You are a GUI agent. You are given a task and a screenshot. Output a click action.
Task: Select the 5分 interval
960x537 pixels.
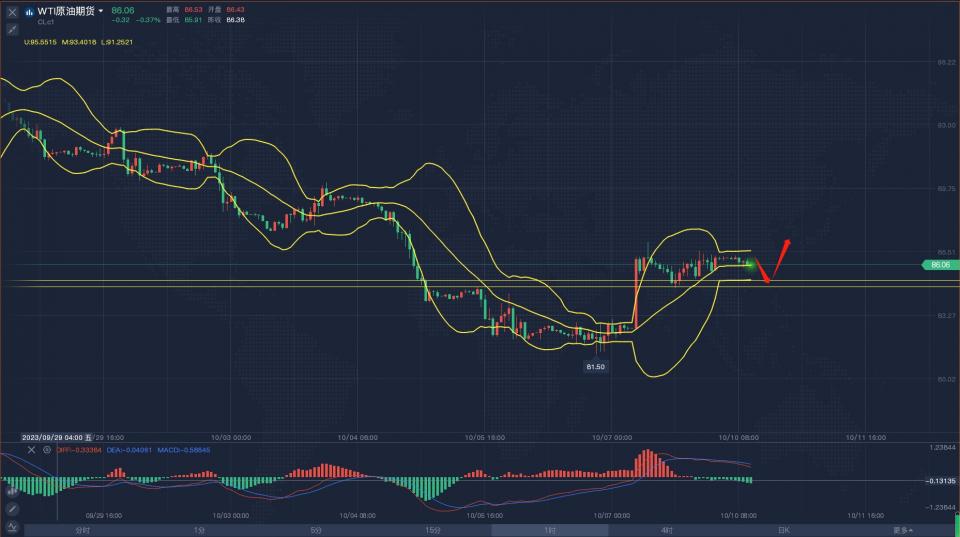pos(316,530)
